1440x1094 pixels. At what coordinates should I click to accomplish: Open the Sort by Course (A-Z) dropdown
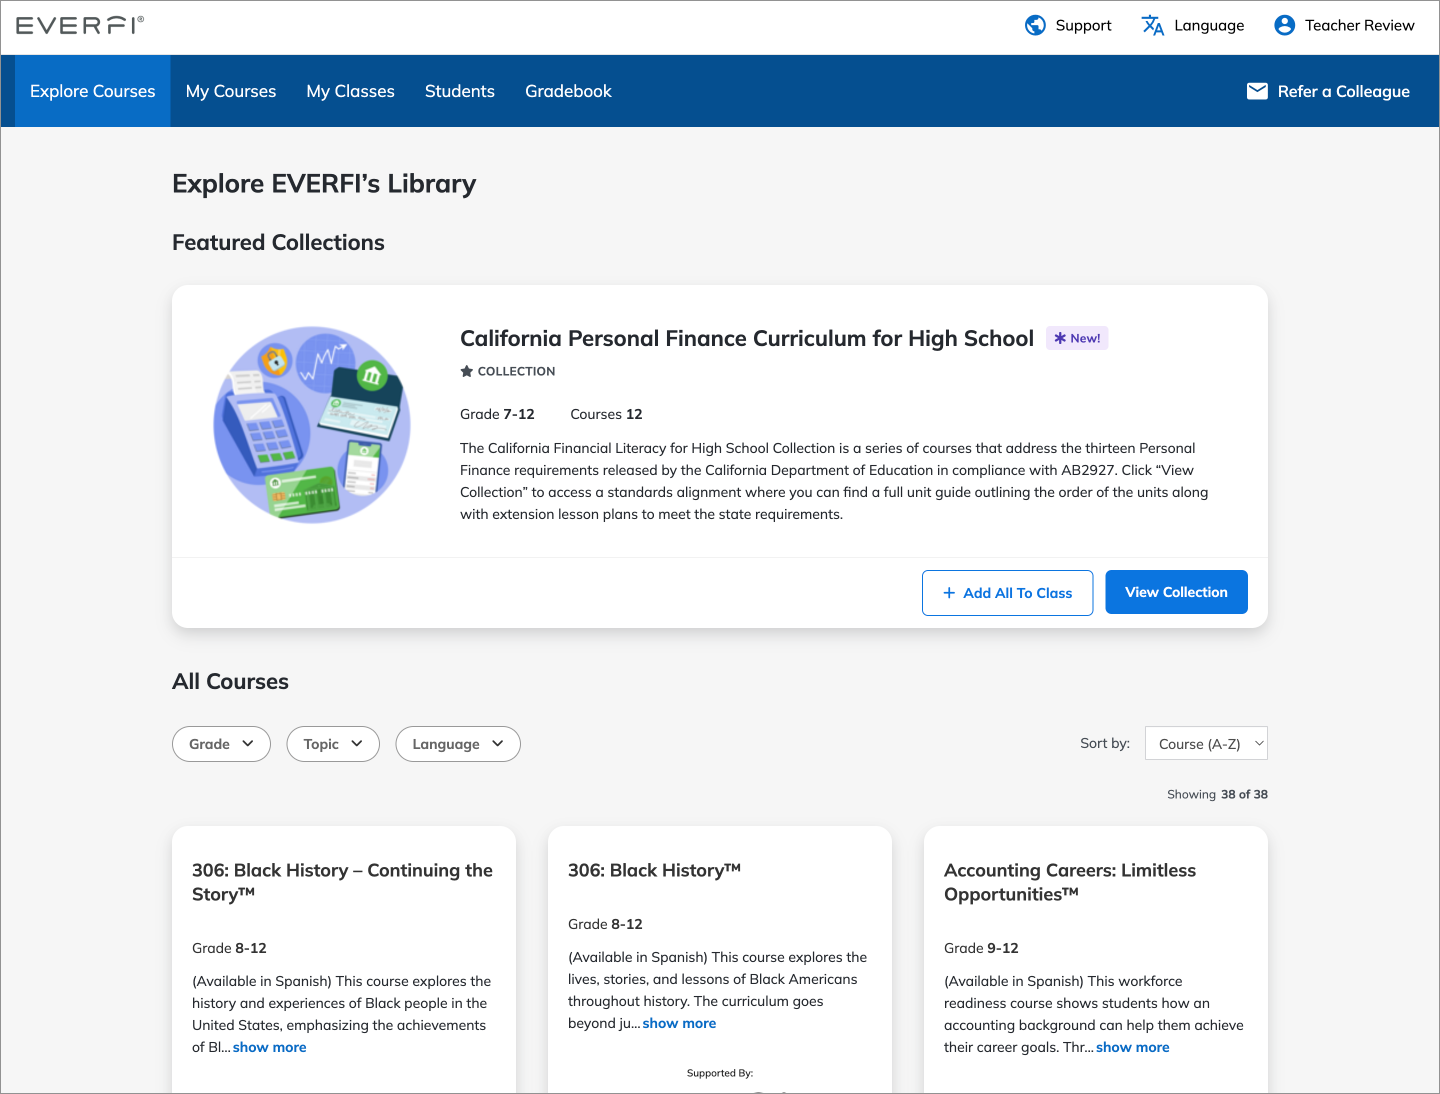point(1206,743)
